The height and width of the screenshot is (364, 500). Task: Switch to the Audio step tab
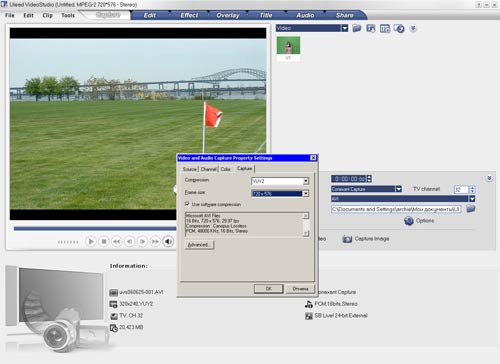pyautogui.click(x=305, y=15)
